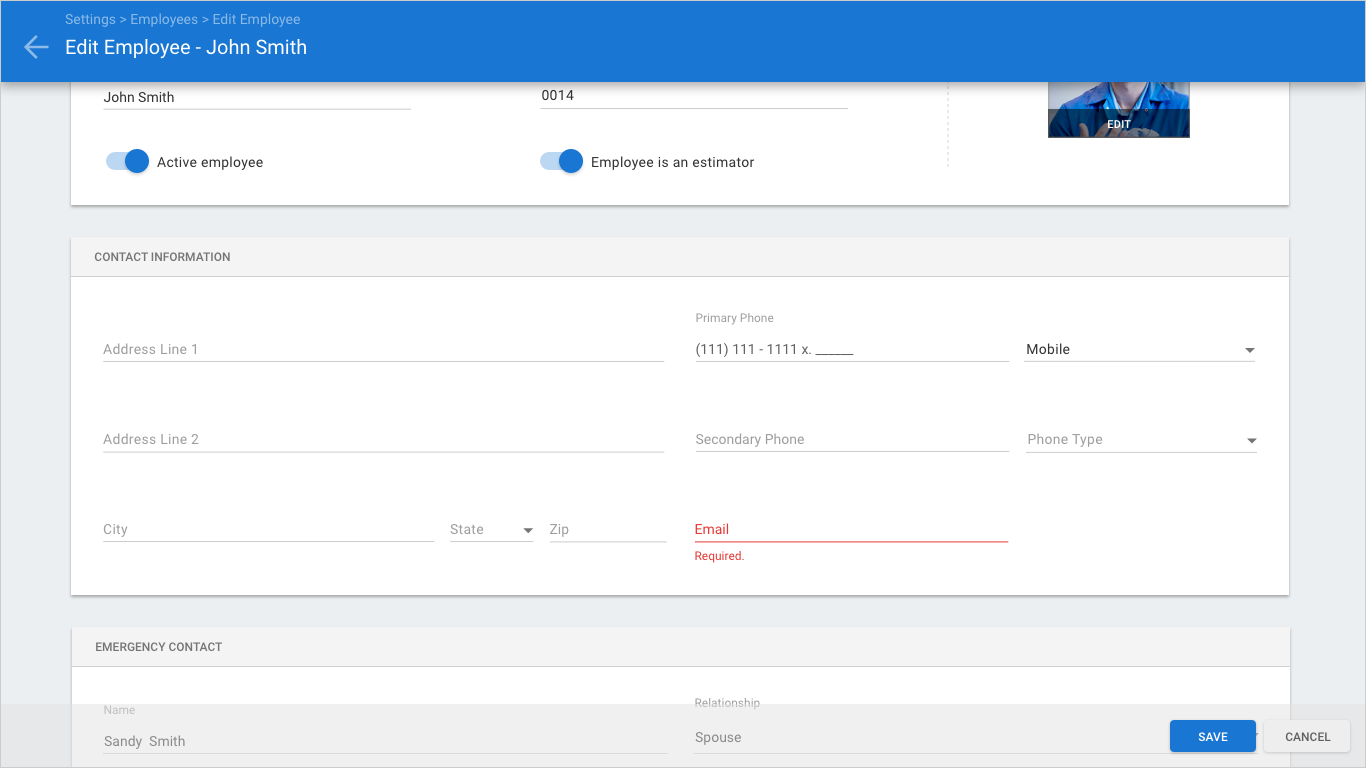Go to Employees in the breadcrumb

(x=164, y=19)
